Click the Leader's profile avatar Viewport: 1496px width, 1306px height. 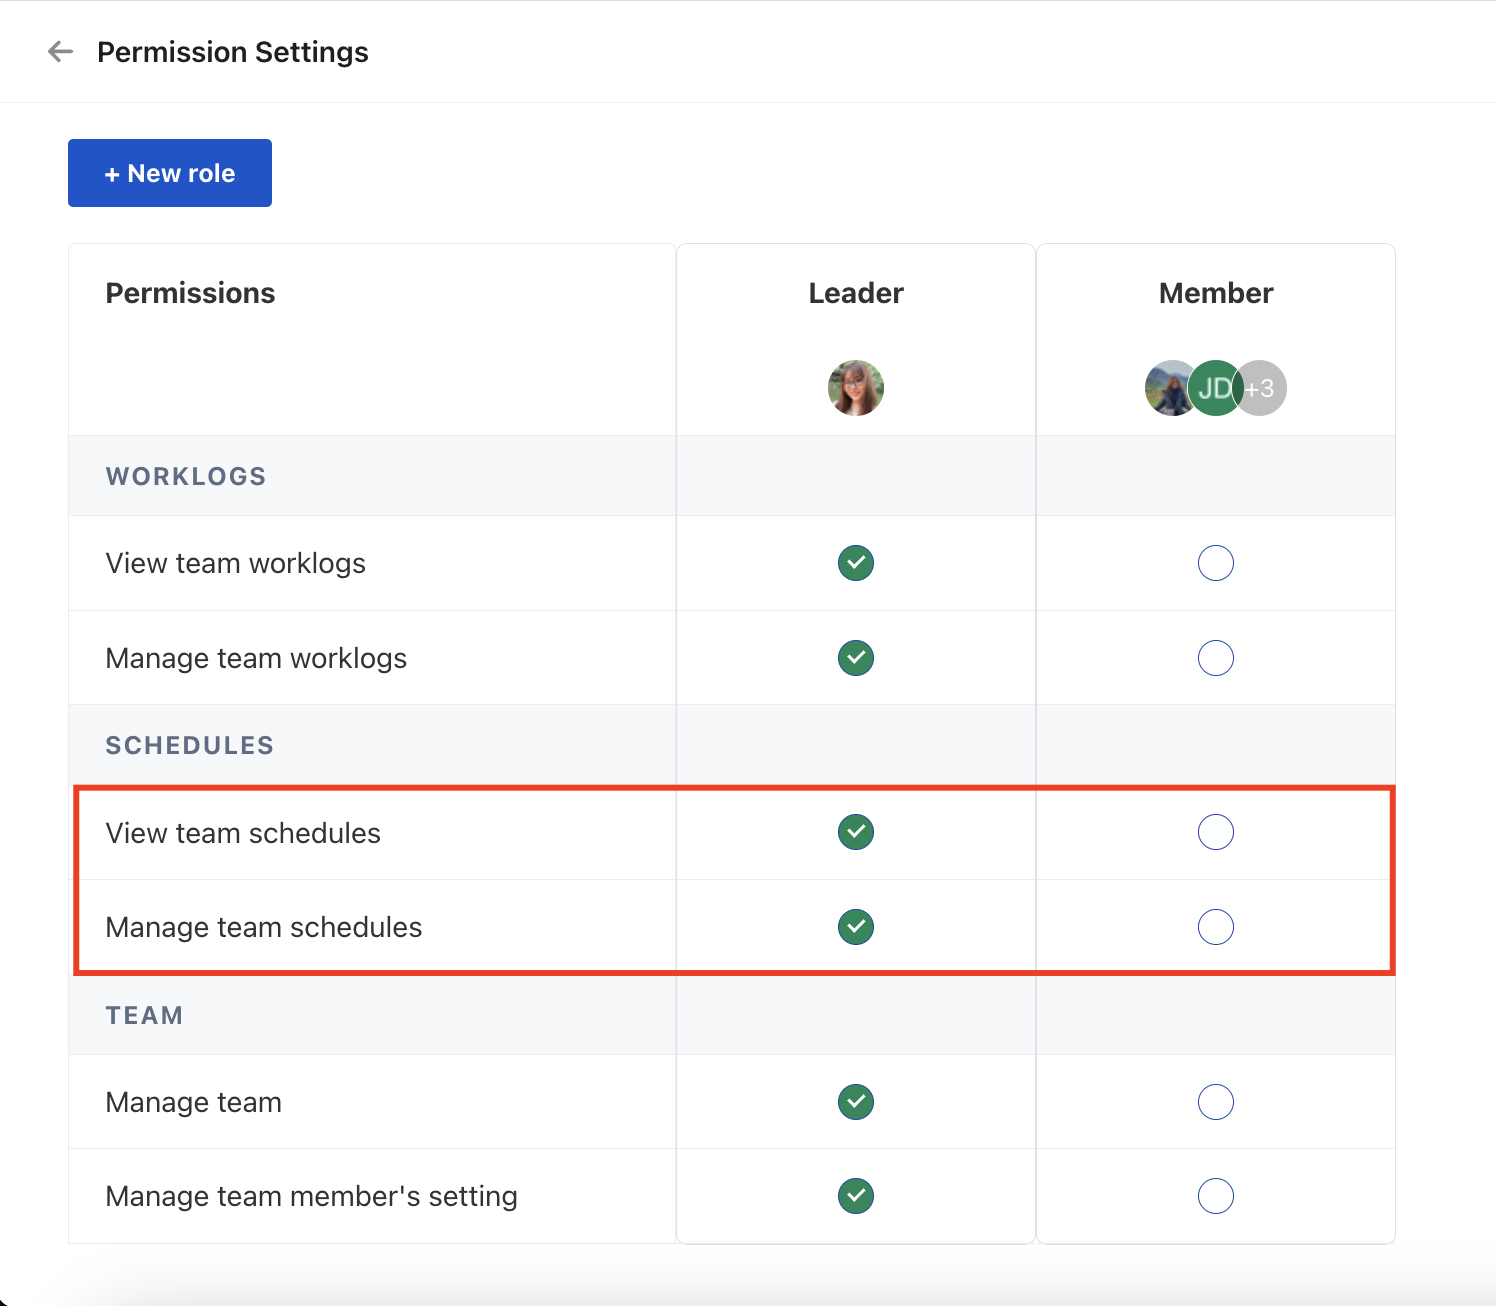click(855, 388)
